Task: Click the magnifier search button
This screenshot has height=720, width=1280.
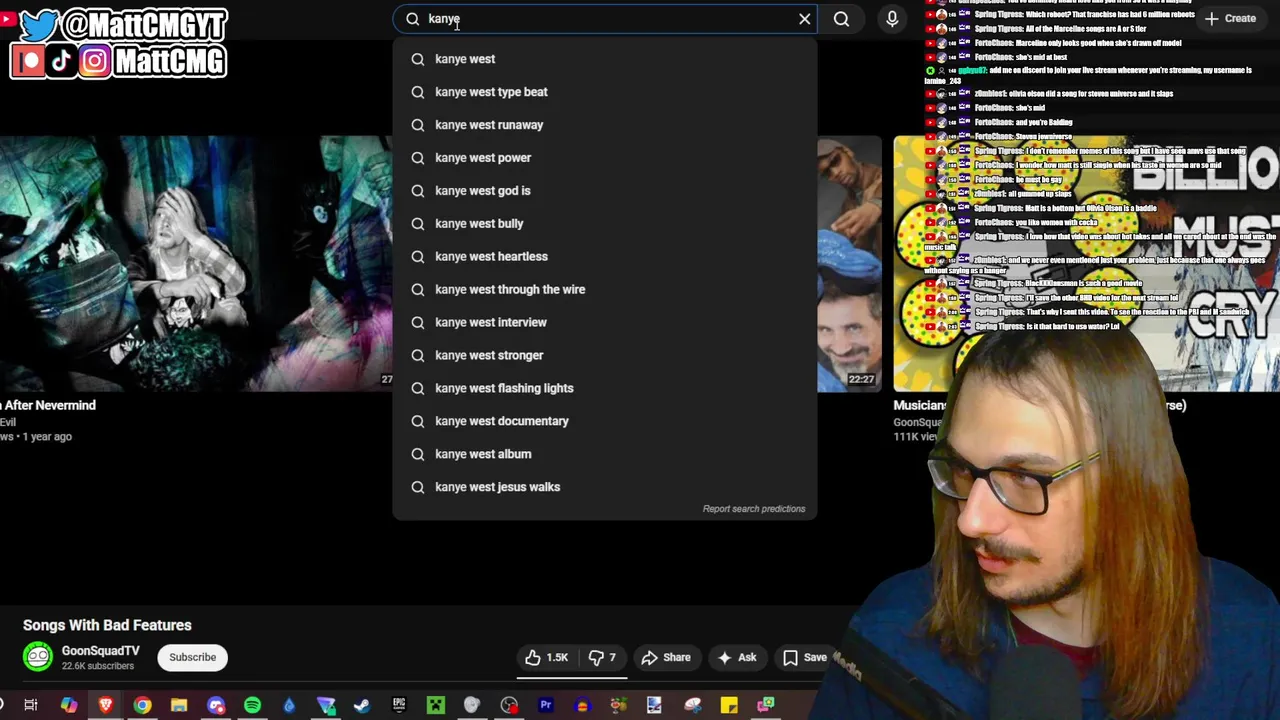Action: (842, 19)
